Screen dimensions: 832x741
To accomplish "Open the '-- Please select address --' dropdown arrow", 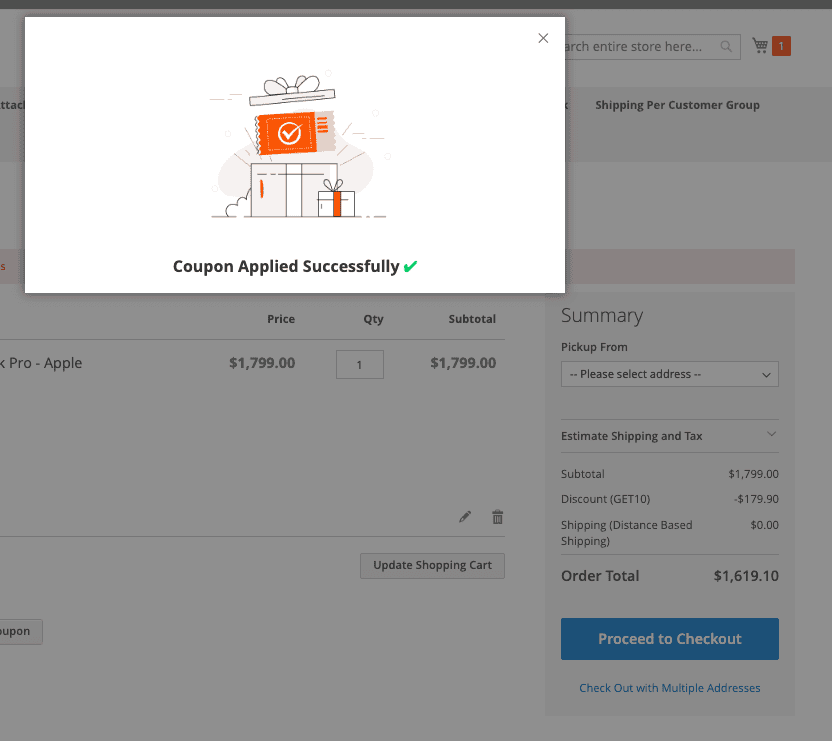I will (768, 374).
